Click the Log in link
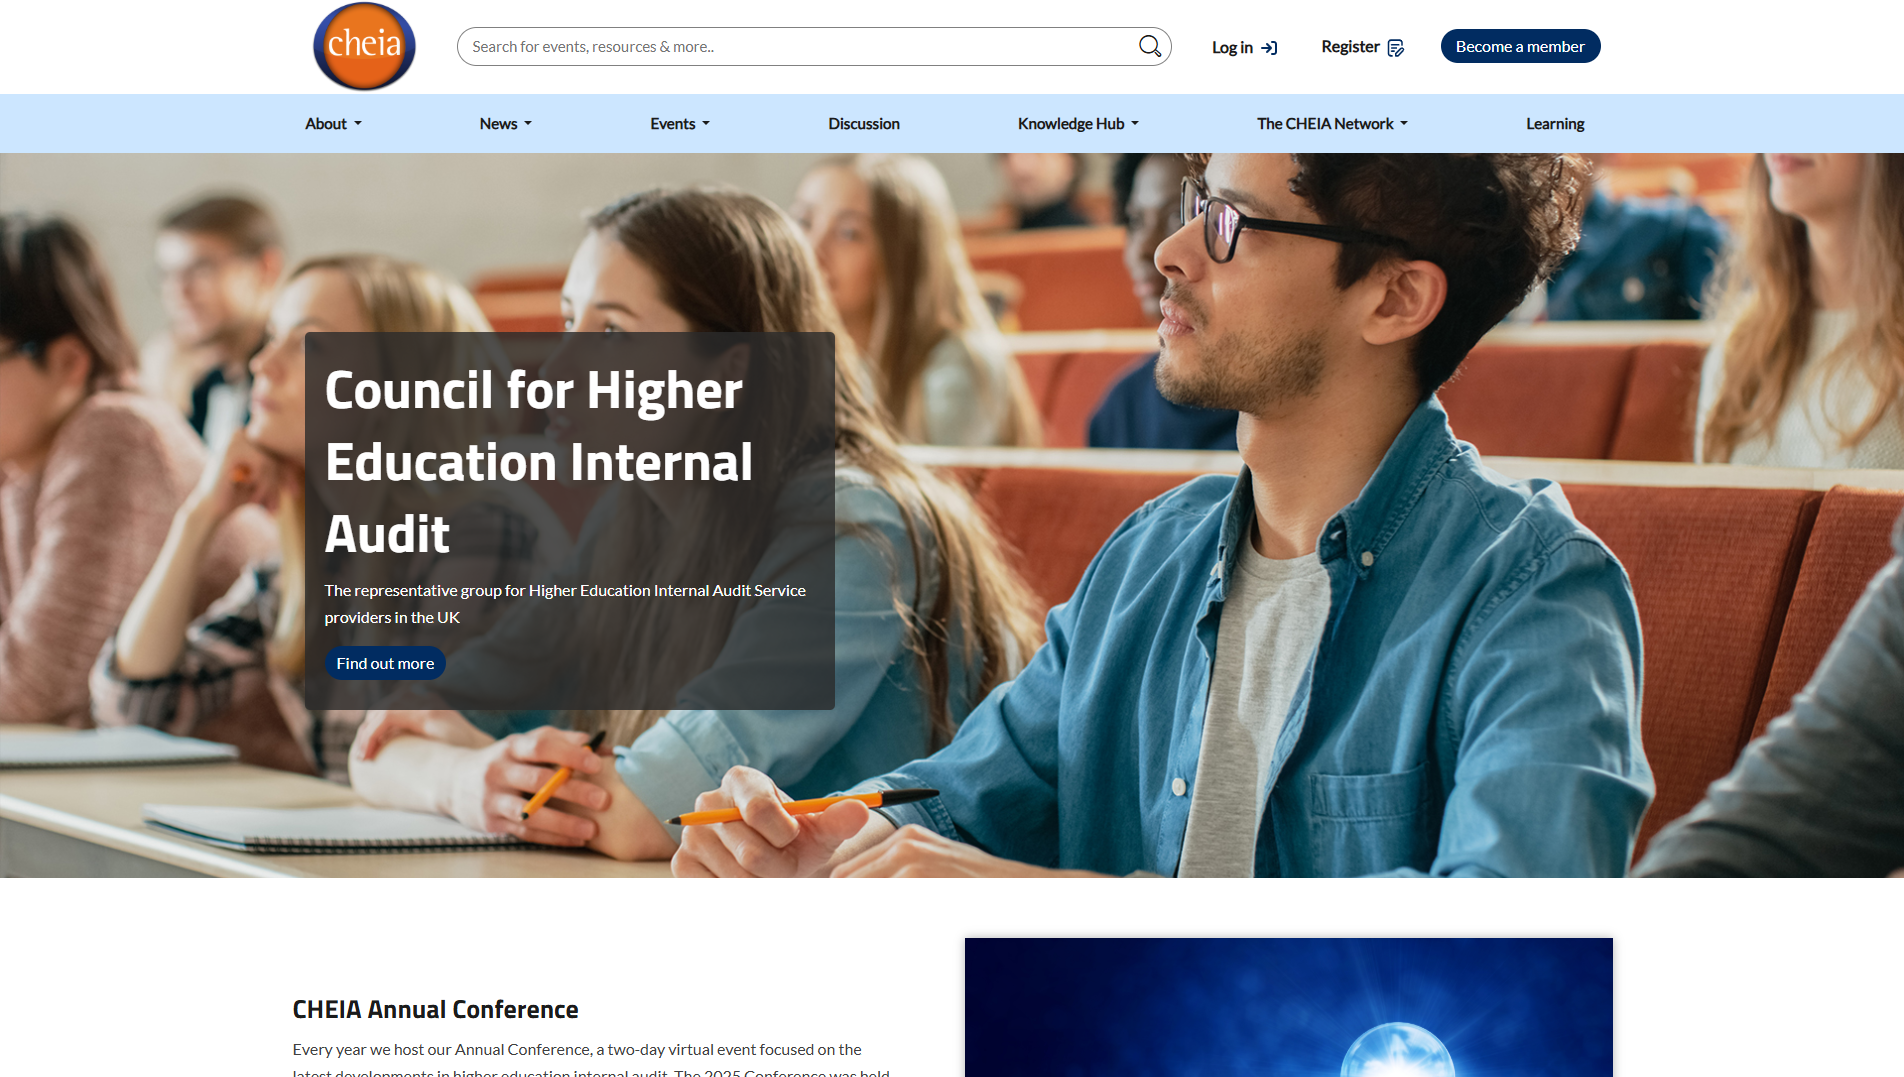The width and height of the screenshot is (1904, 1077). 1232,48
